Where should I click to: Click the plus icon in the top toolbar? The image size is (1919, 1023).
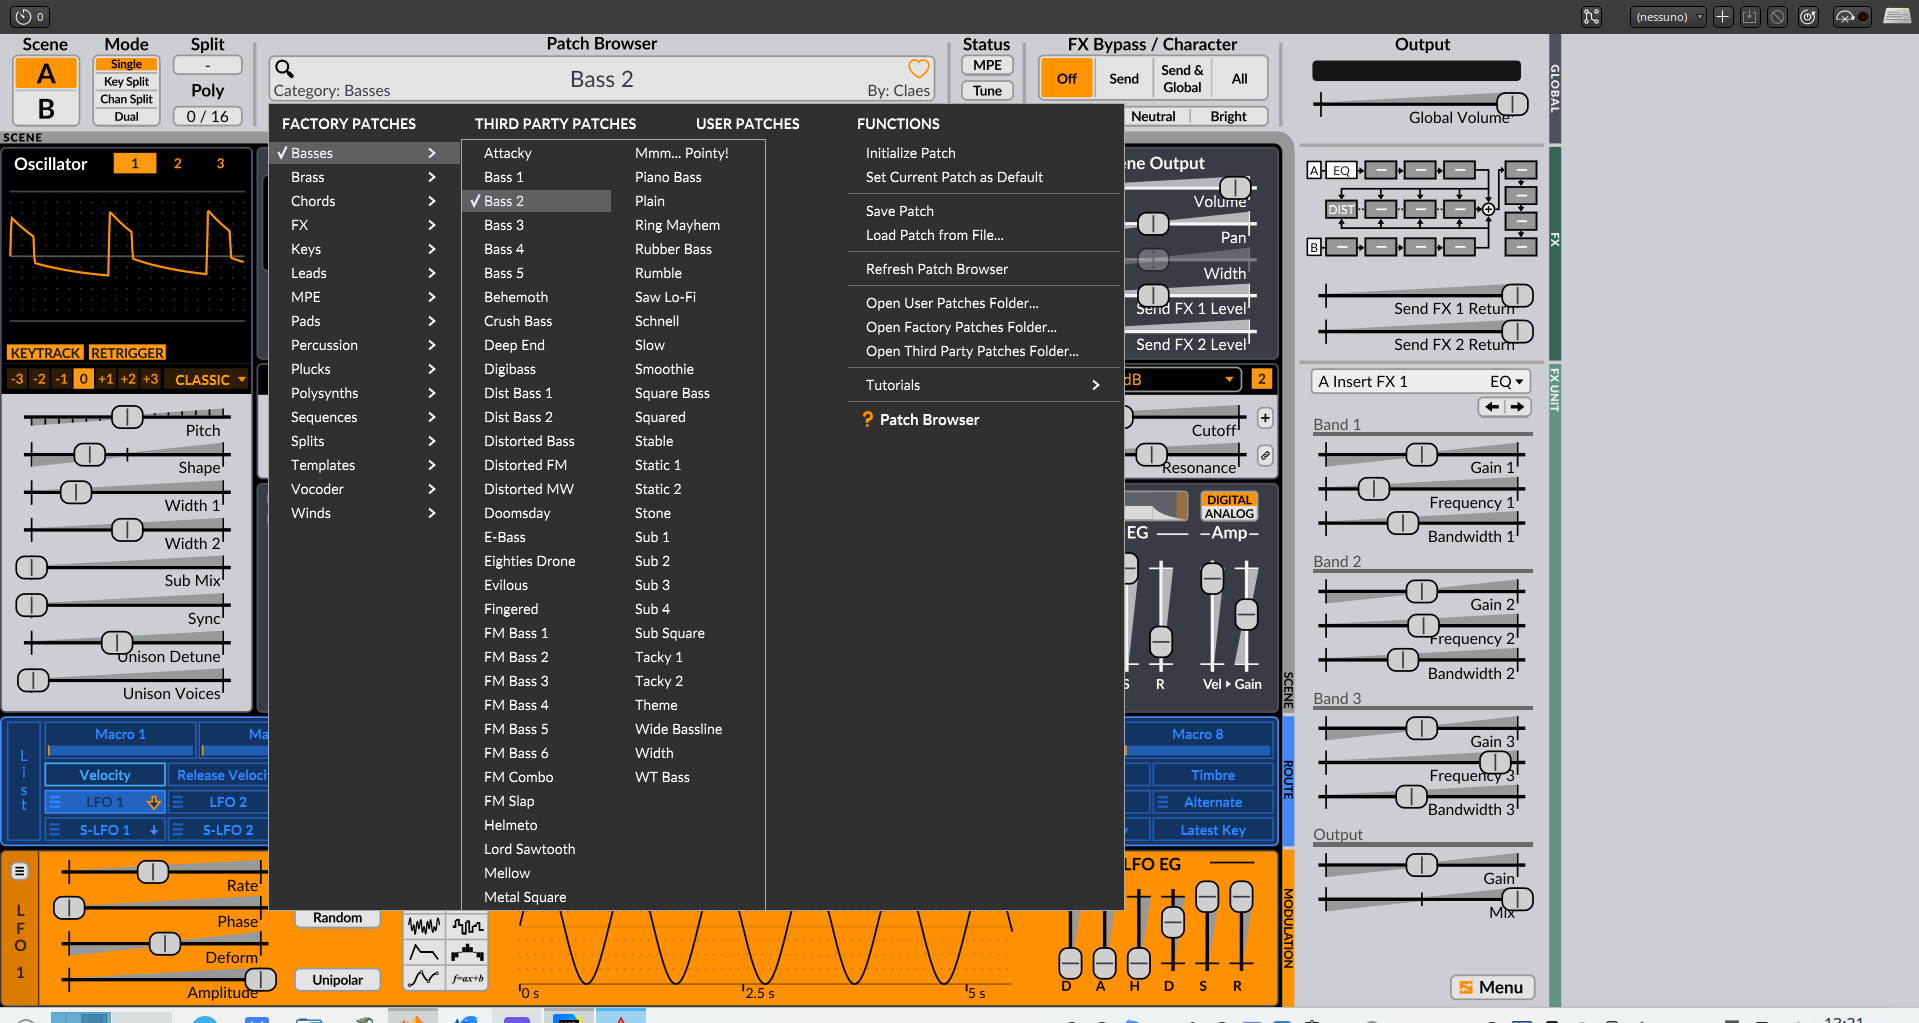click(x=1722, y=17)
